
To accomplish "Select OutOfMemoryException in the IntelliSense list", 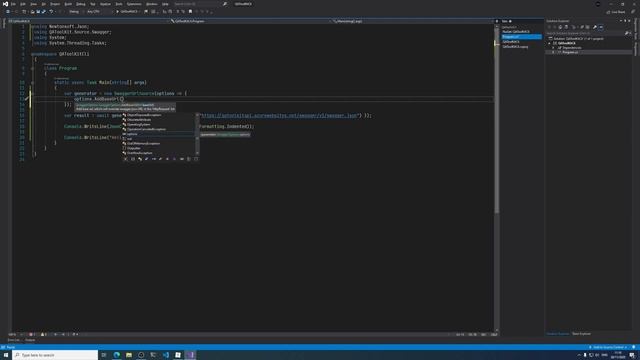I will point(158,144).
